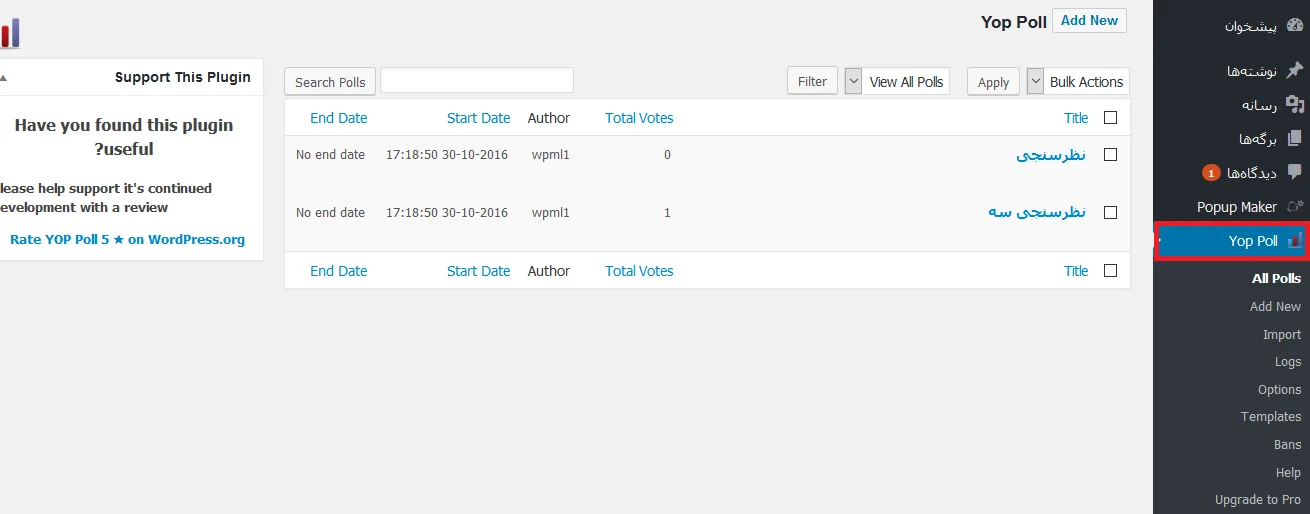Click Rate YOP Poll 5 ★ on WordPress.org link
Image resolution: width=1310 pixels, height=514 pixels.
(x=127, y=240)
